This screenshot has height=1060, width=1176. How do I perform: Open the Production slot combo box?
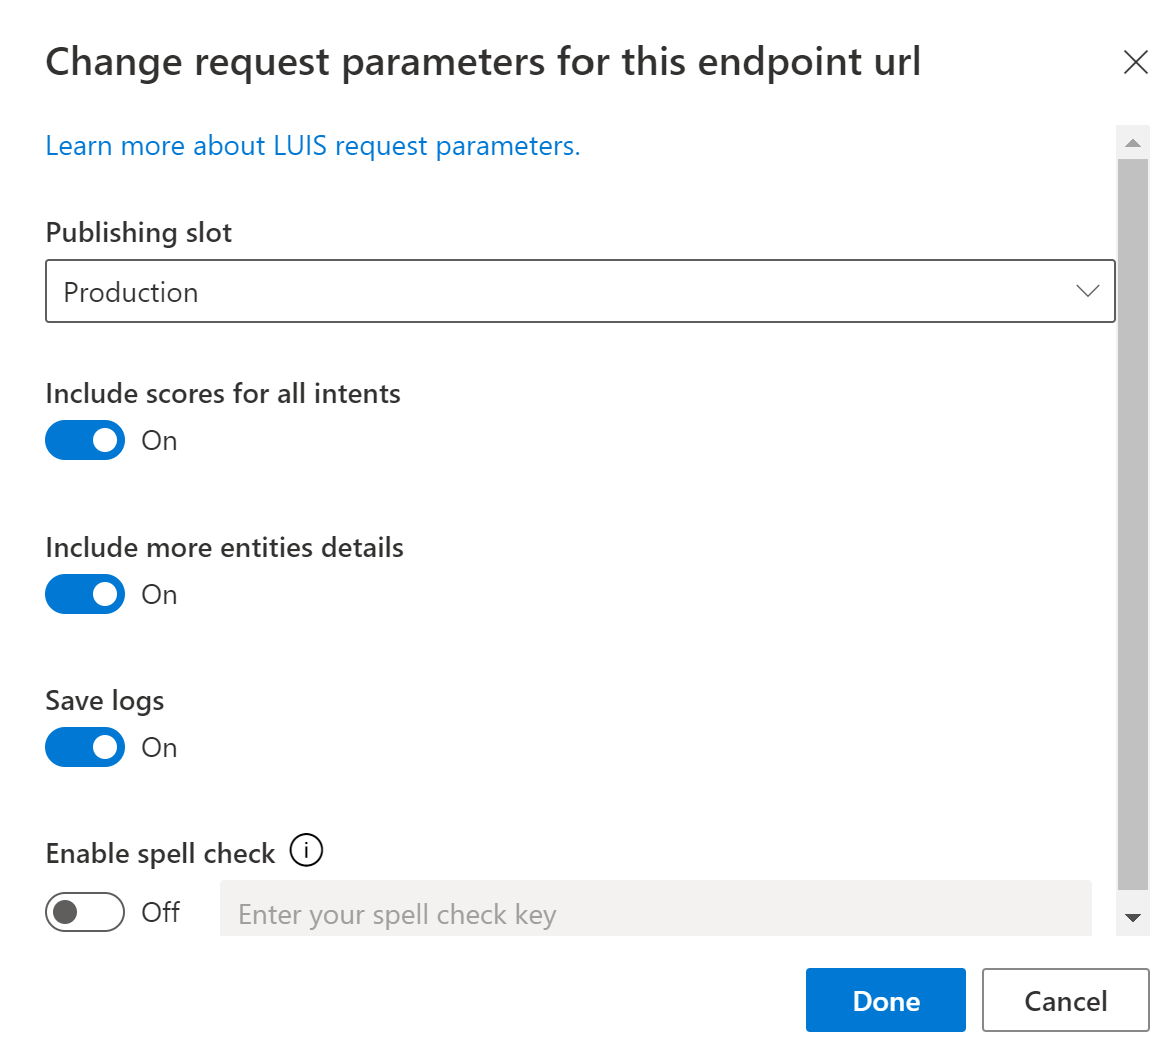click(580, 291)
